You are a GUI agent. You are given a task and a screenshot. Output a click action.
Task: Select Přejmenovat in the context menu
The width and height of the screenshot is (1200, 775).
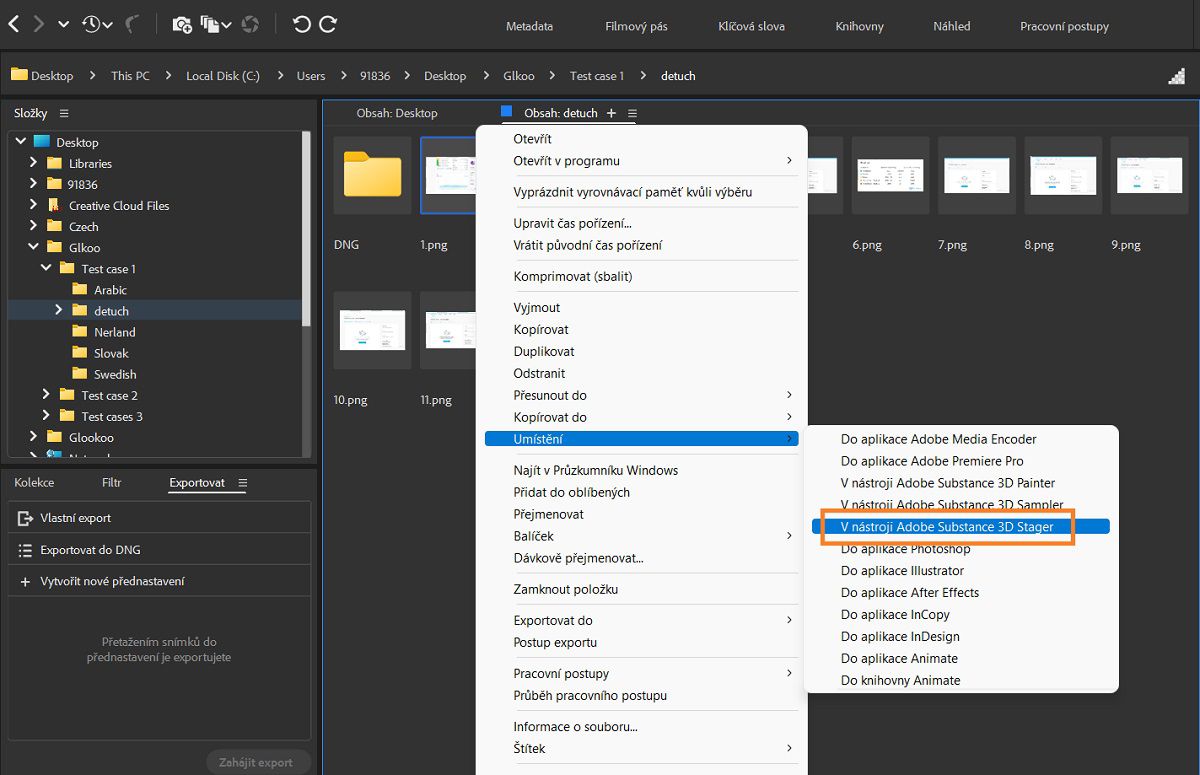coord(548,514)
